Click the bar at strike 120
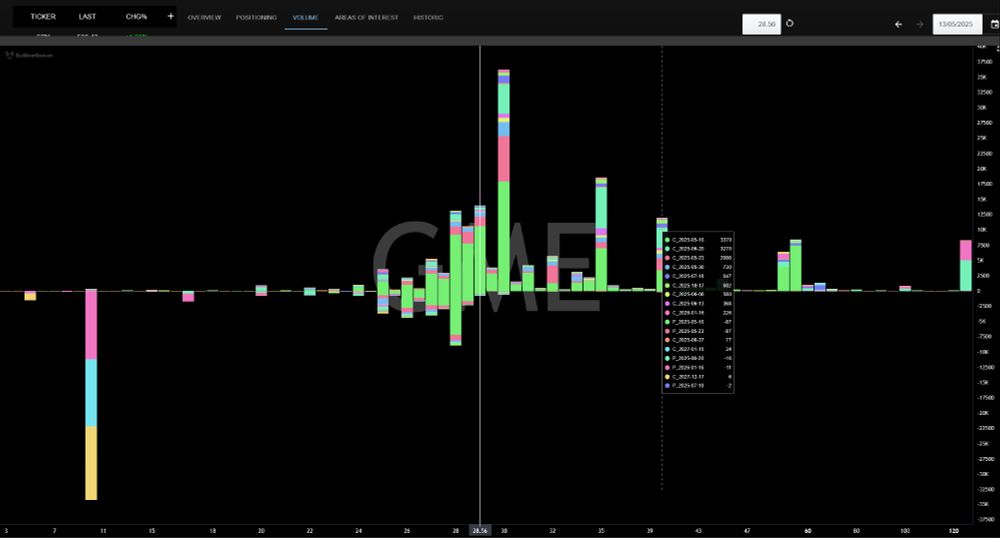Viewport: 1000px width, 538px height. [x=966, y=266]
